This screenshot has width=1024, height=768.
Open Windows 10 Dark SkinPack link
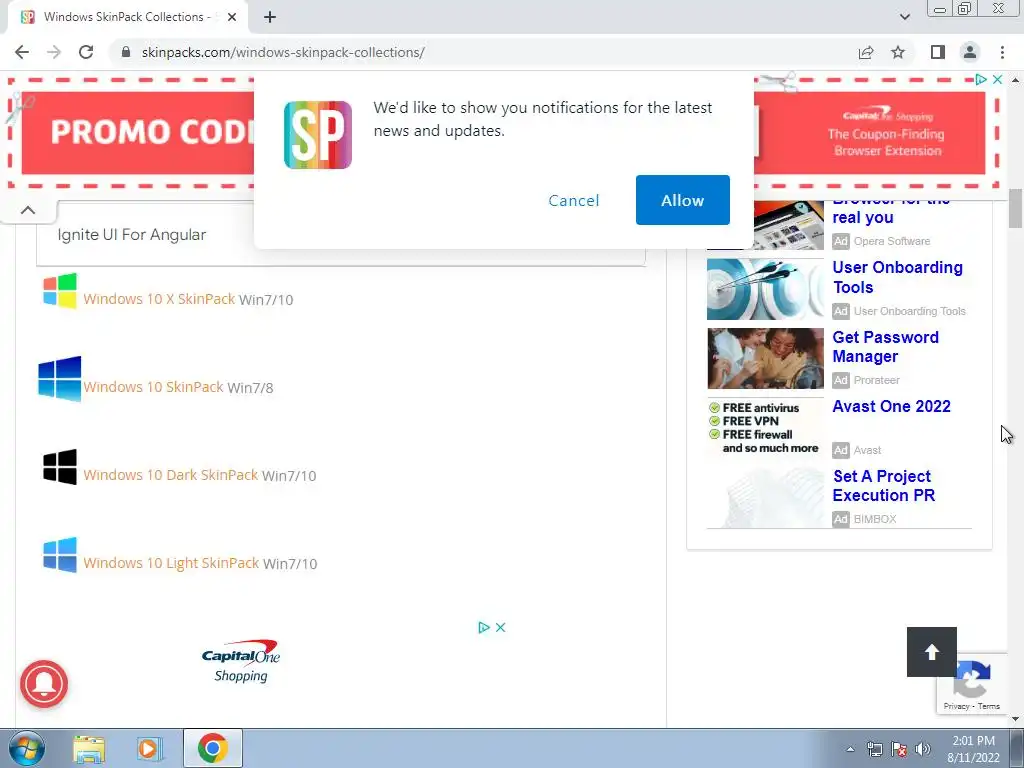[170, 475]
